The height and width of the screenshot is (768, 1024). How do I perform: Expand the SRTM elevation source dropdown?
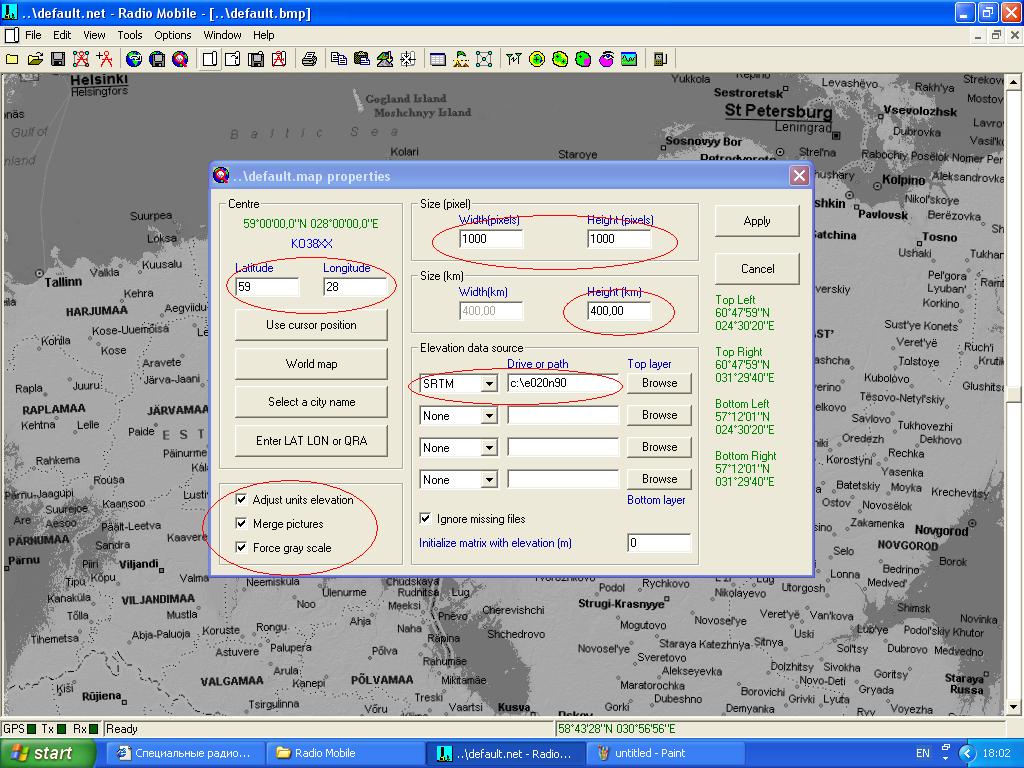tap(489, 384)
